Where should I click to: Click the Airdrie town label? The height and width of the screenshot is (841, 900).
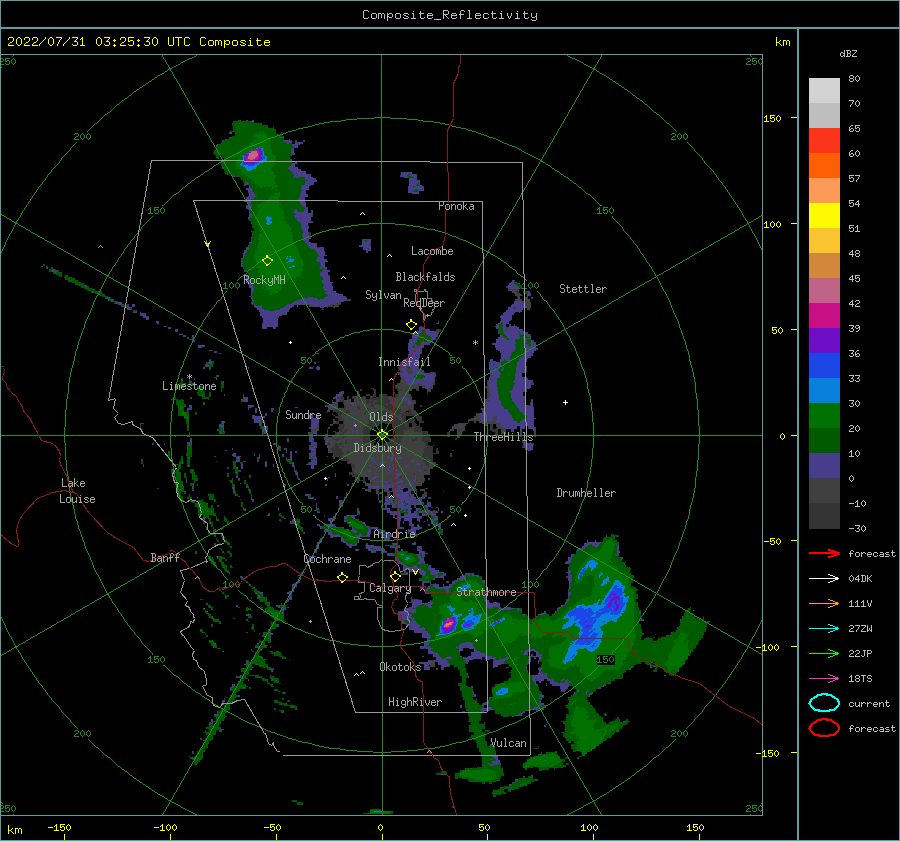click(394, 534)
